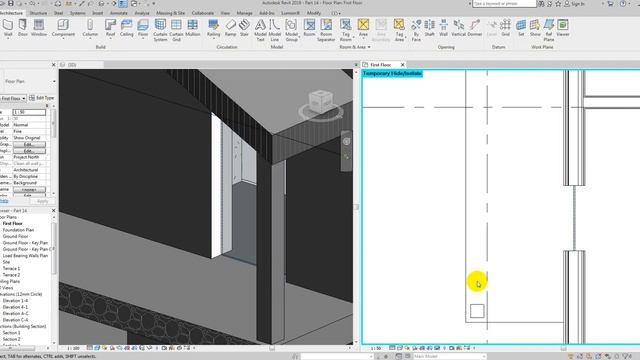The width and height of the screenshot is (640, 360).
Task: Close the Properties palette
Action: 53,65
